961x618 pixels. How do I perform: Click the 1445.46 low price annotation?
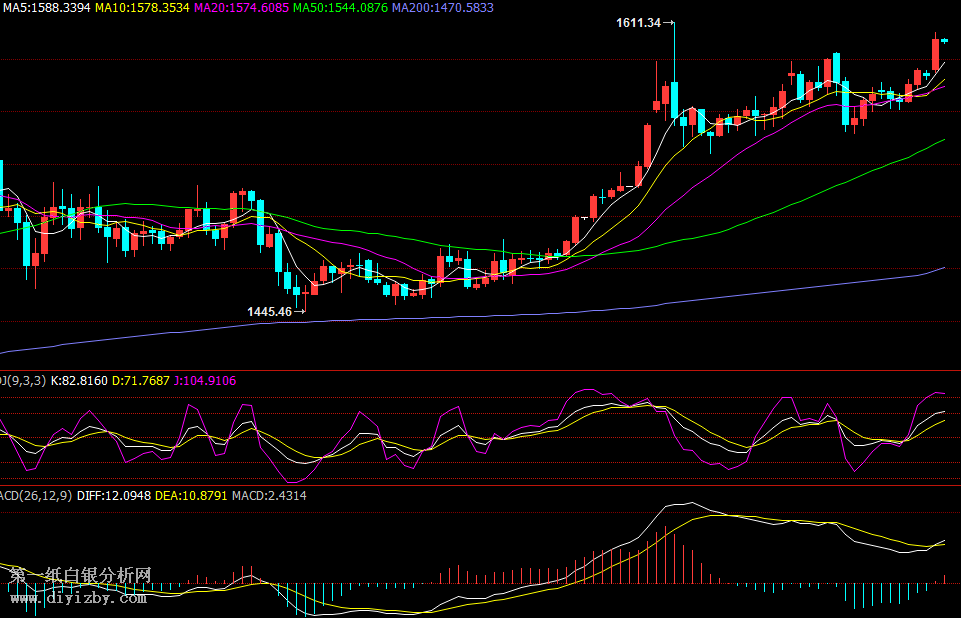pos(269,312)
